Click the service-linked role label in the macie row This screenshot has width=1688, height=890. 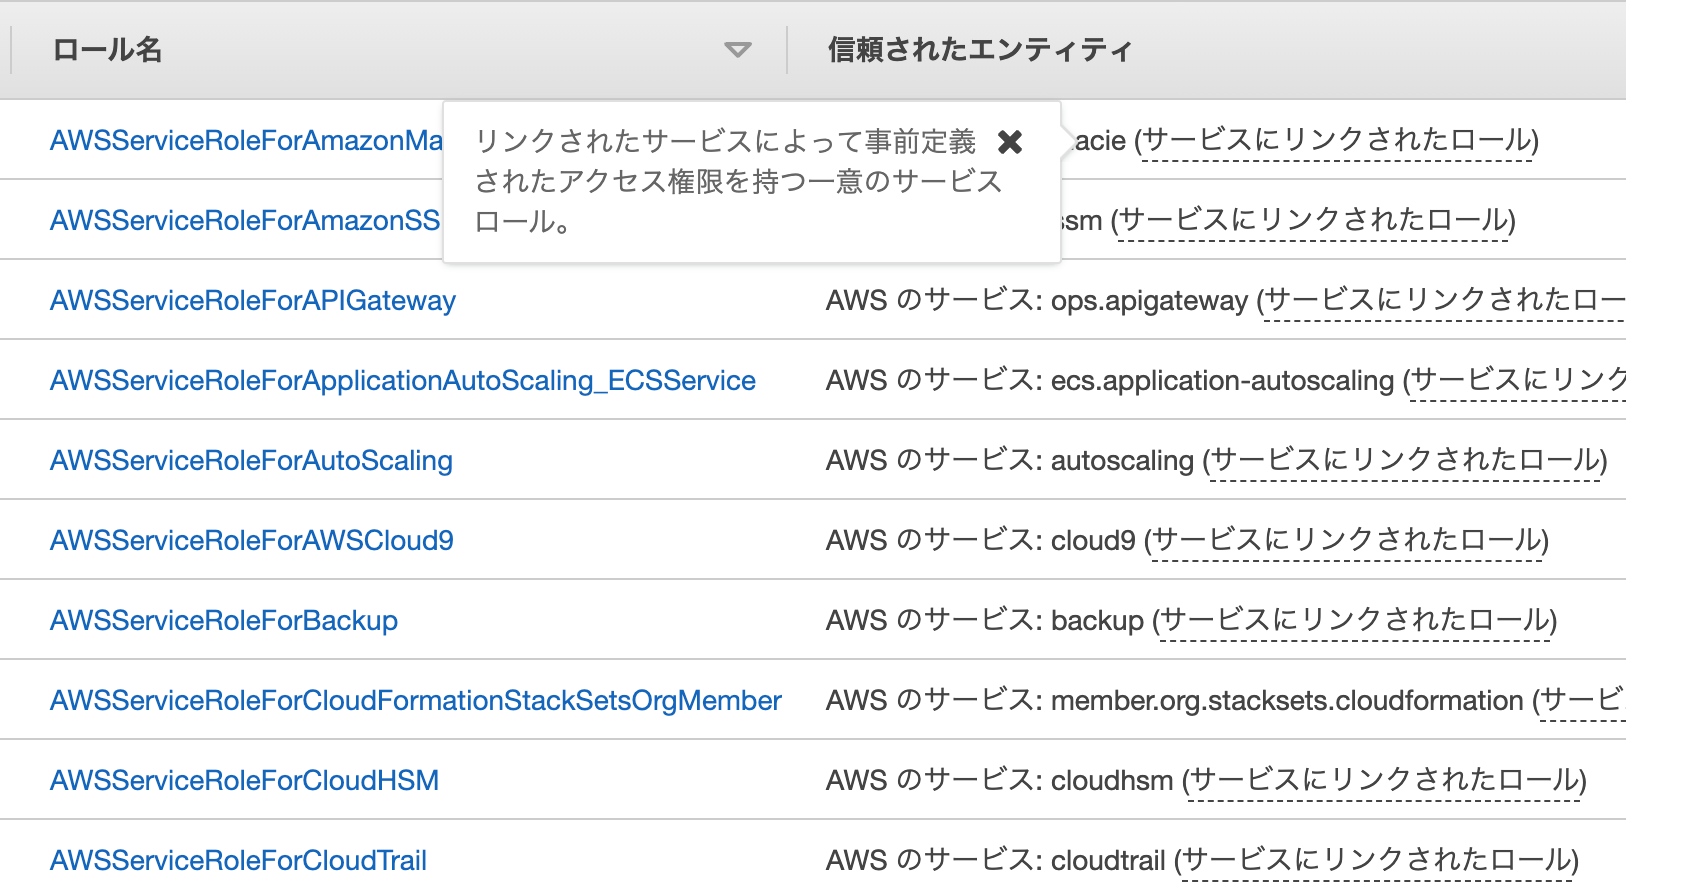click(x=1336, y=140)
